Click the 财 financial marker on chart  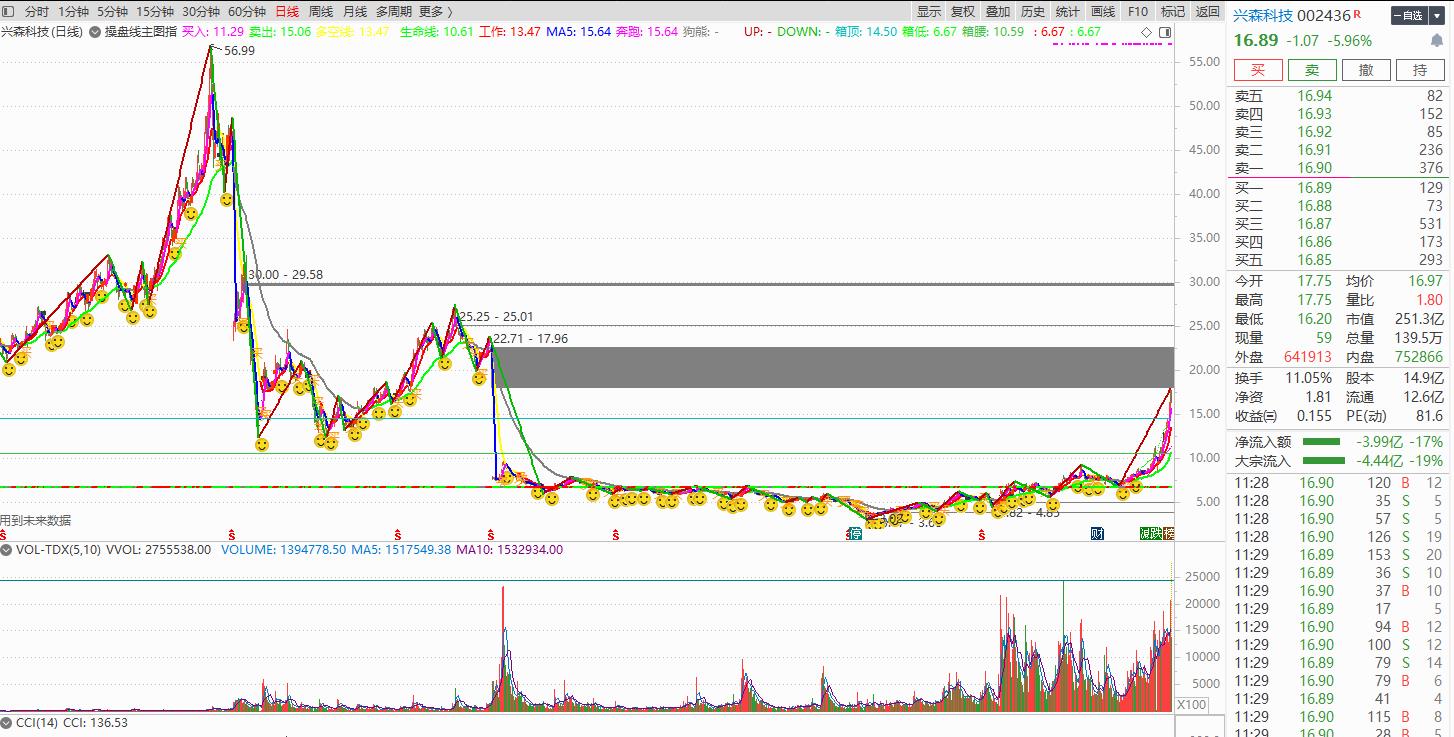[1097, 533]
